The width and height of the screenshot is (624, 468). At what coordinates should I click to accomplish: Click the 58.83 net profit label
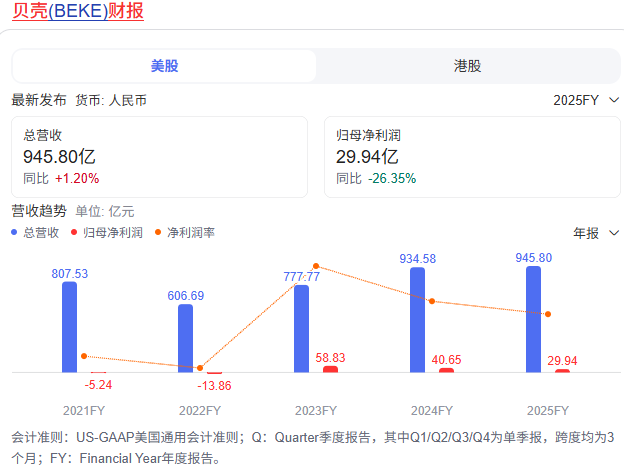pos(330,358)
